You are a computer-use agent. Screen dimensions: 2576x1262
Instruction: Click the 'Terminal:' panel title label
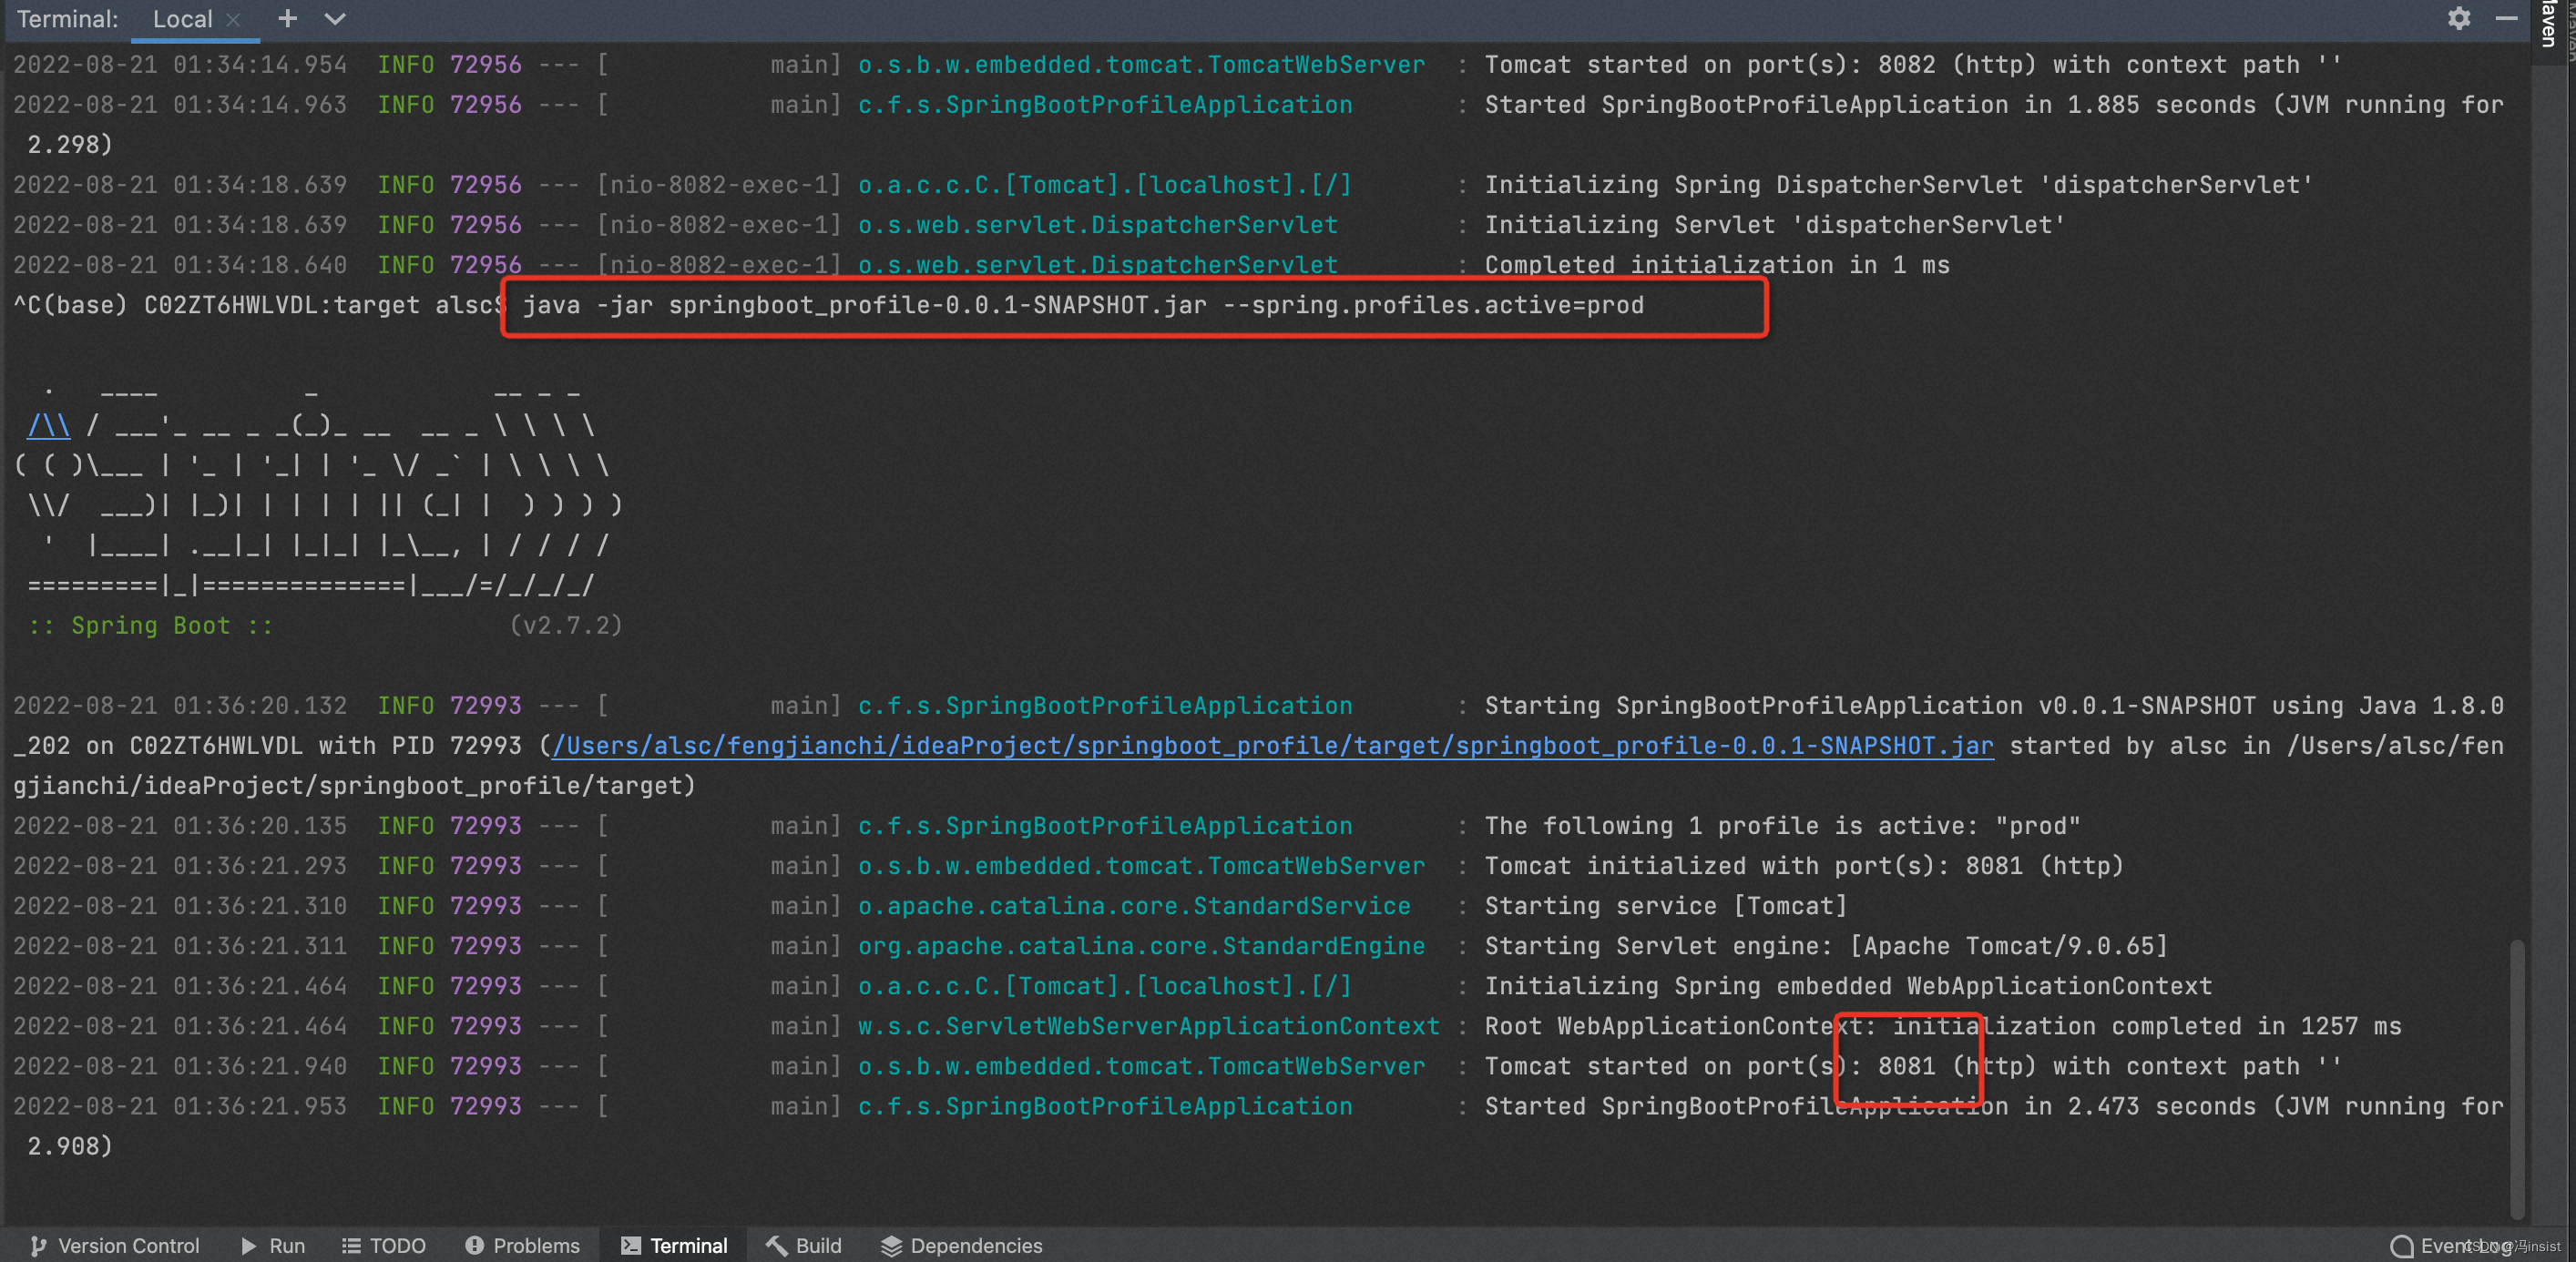coord(67,19)
